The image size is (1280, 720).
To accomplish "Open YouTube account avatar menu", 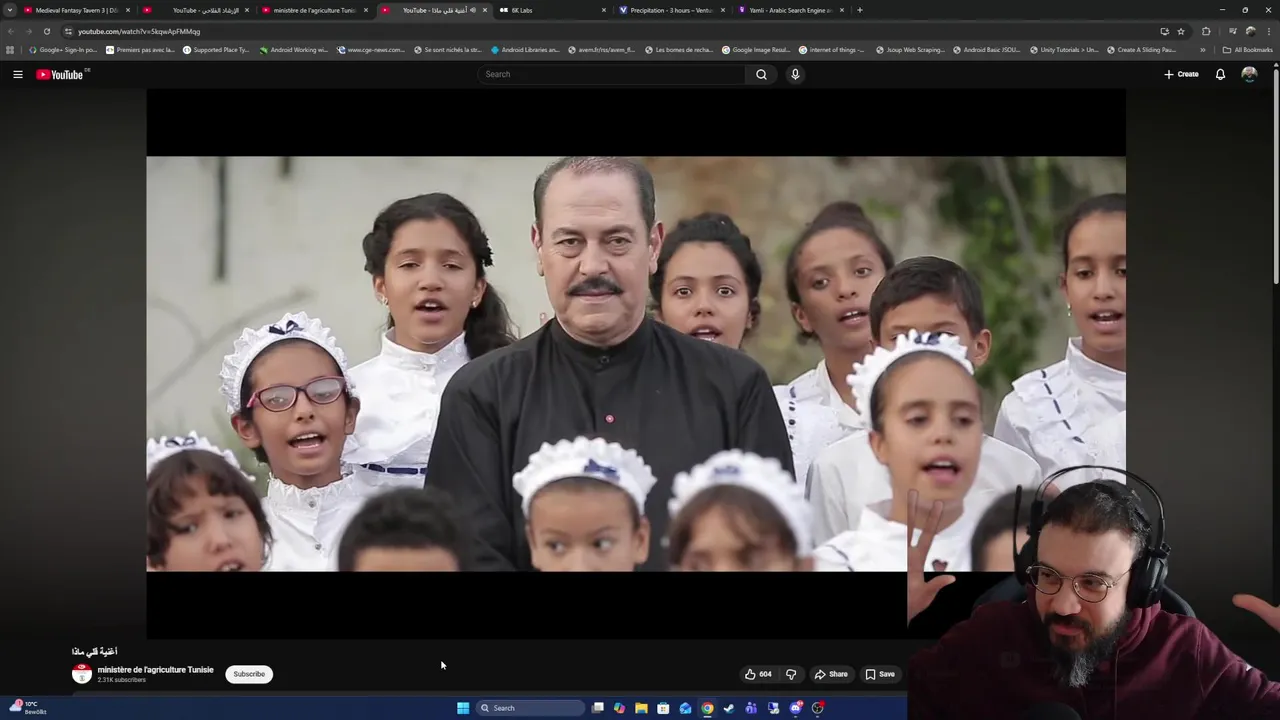I will click(x=1249, y=74).
